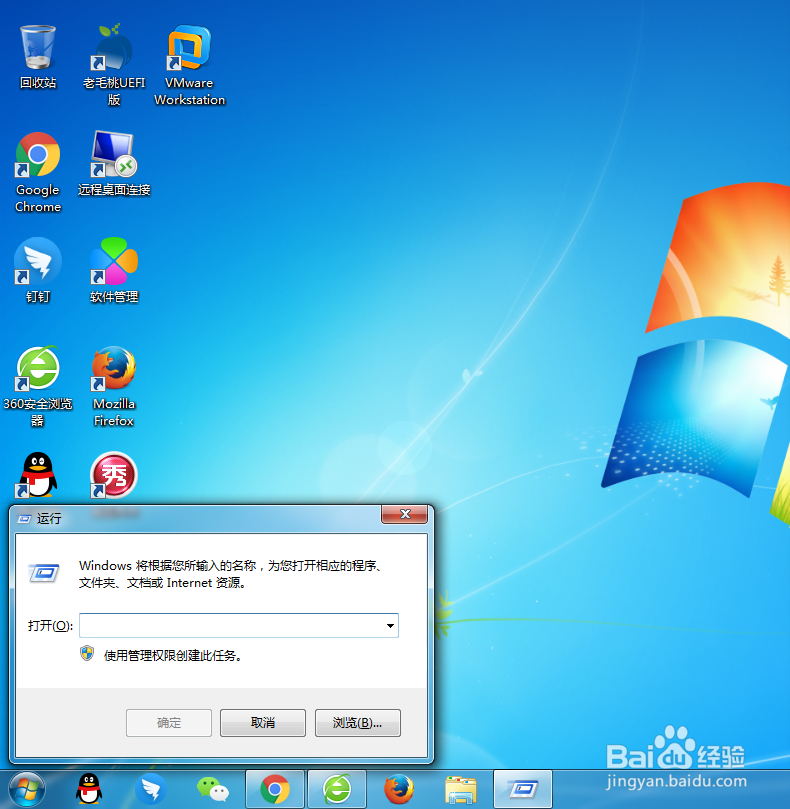Image resolution: width=790 pixels, height=809 pixels.
Task: Select the QQ penguin desktop shortcut
Action: 38,475
